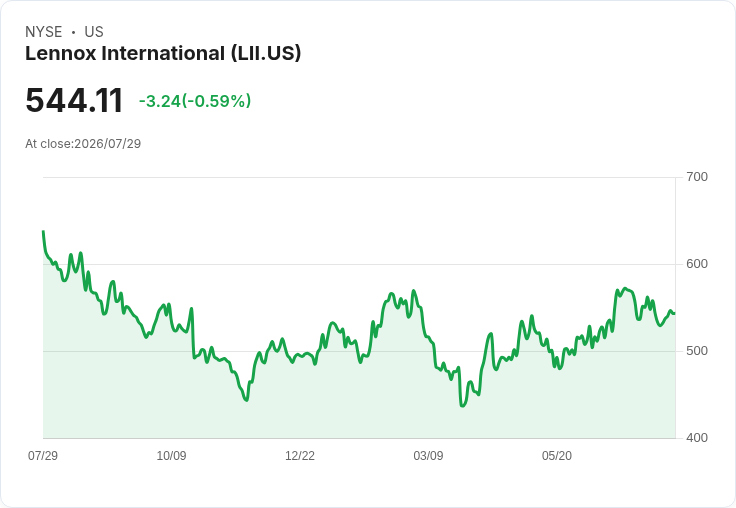Click the chart line's final point at right edge
Screen dimensions: 736x508
tap(675, 313)
